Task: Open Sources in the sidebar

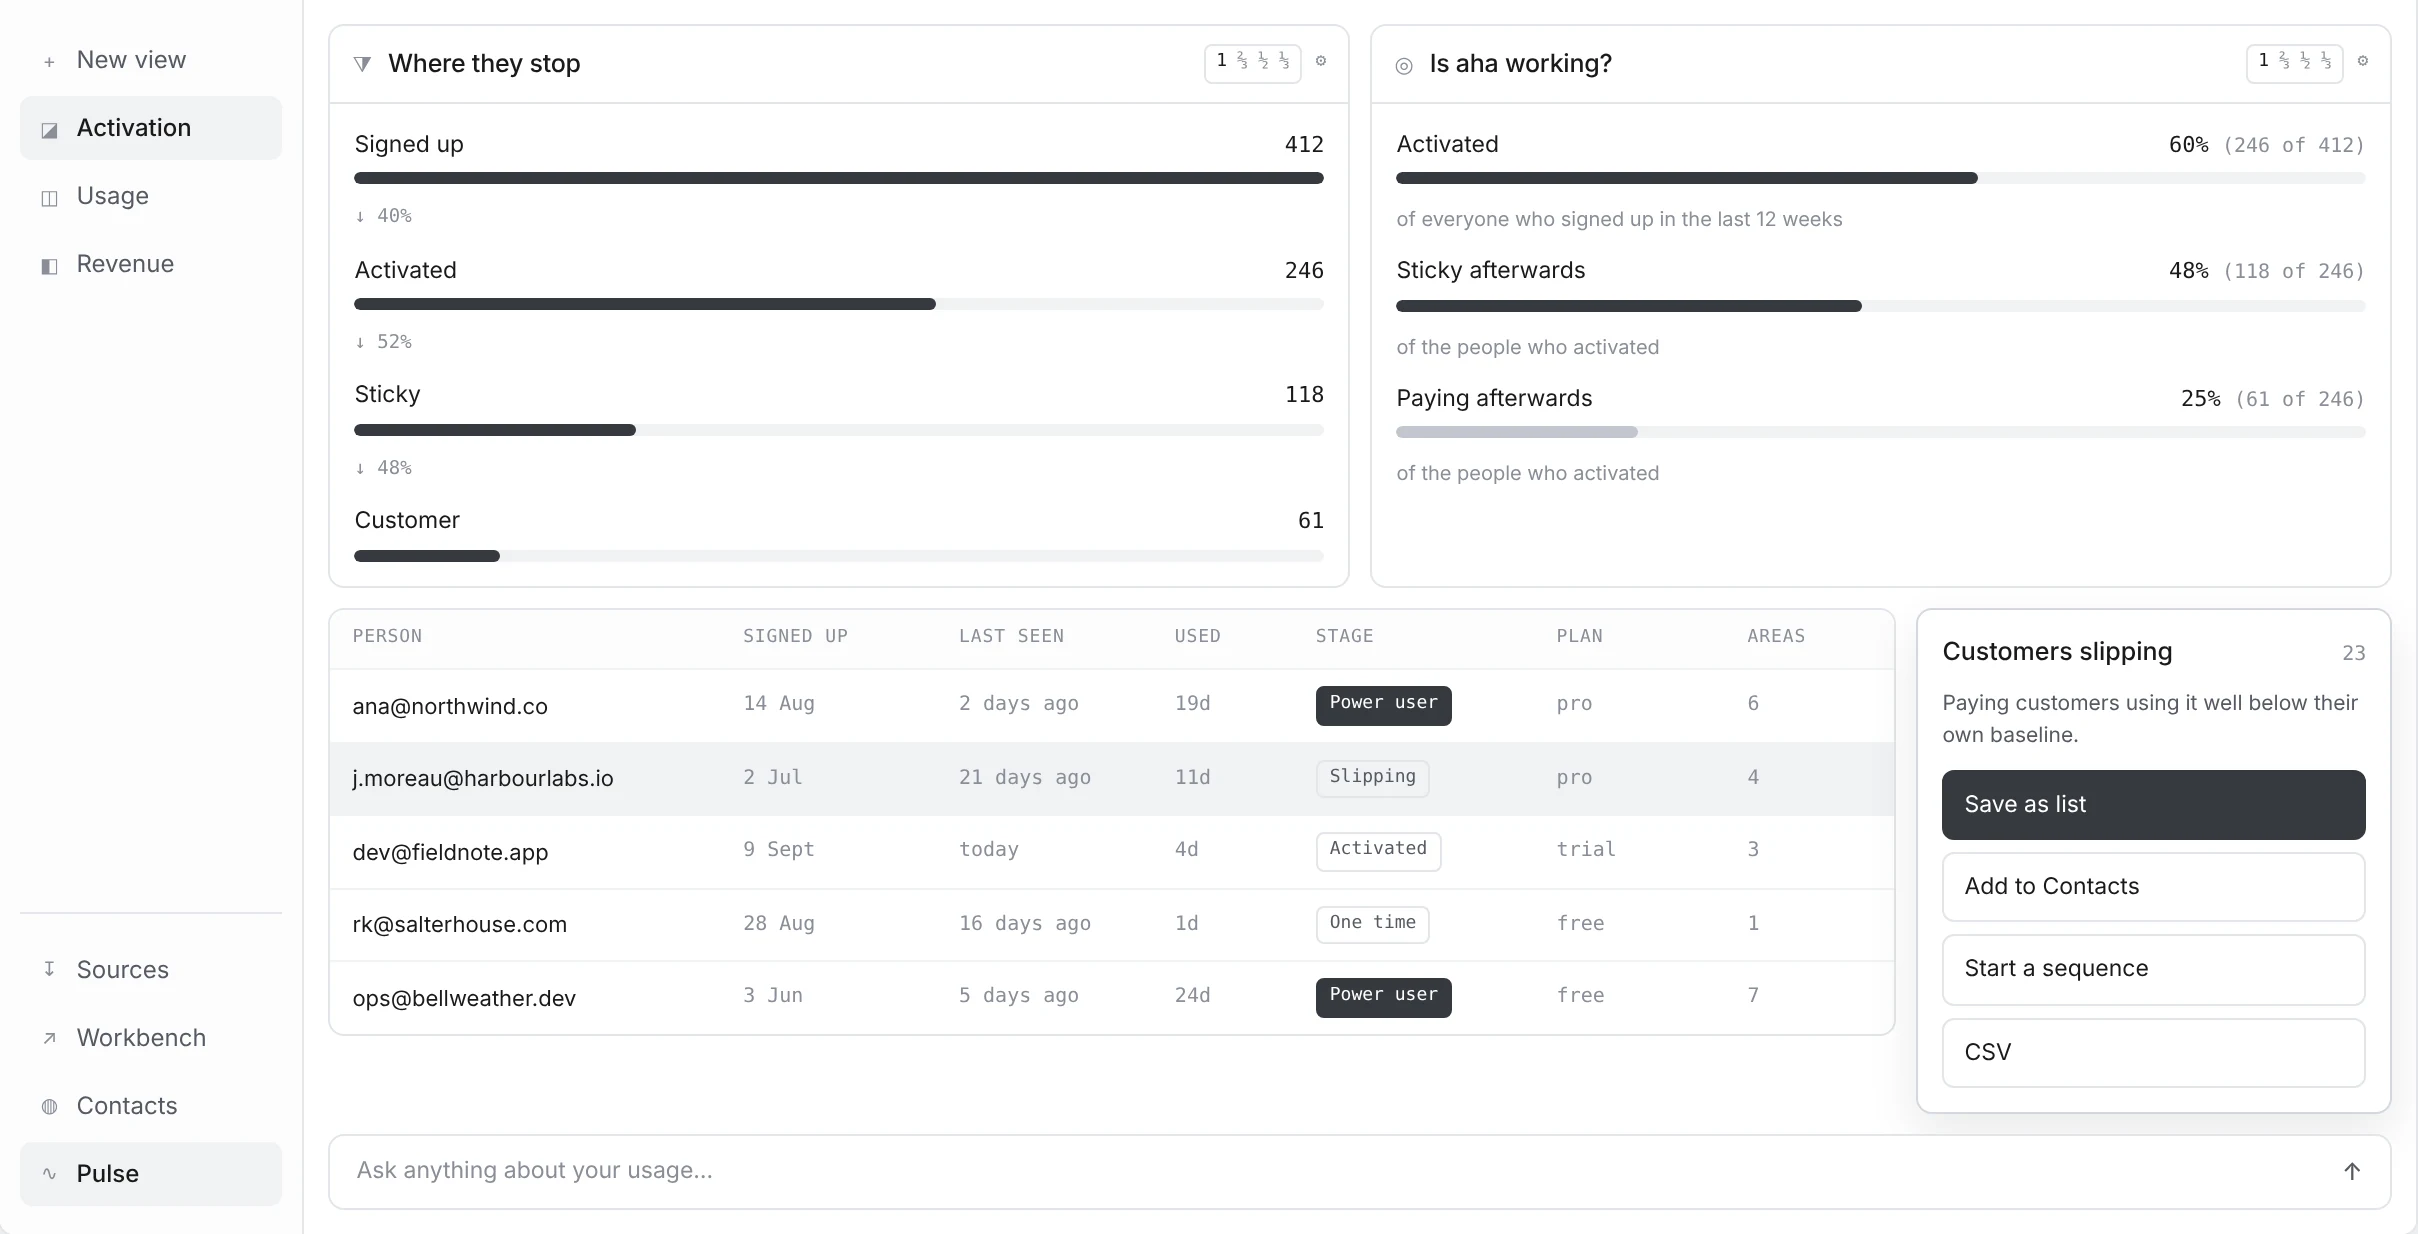Action: point(151,970)
